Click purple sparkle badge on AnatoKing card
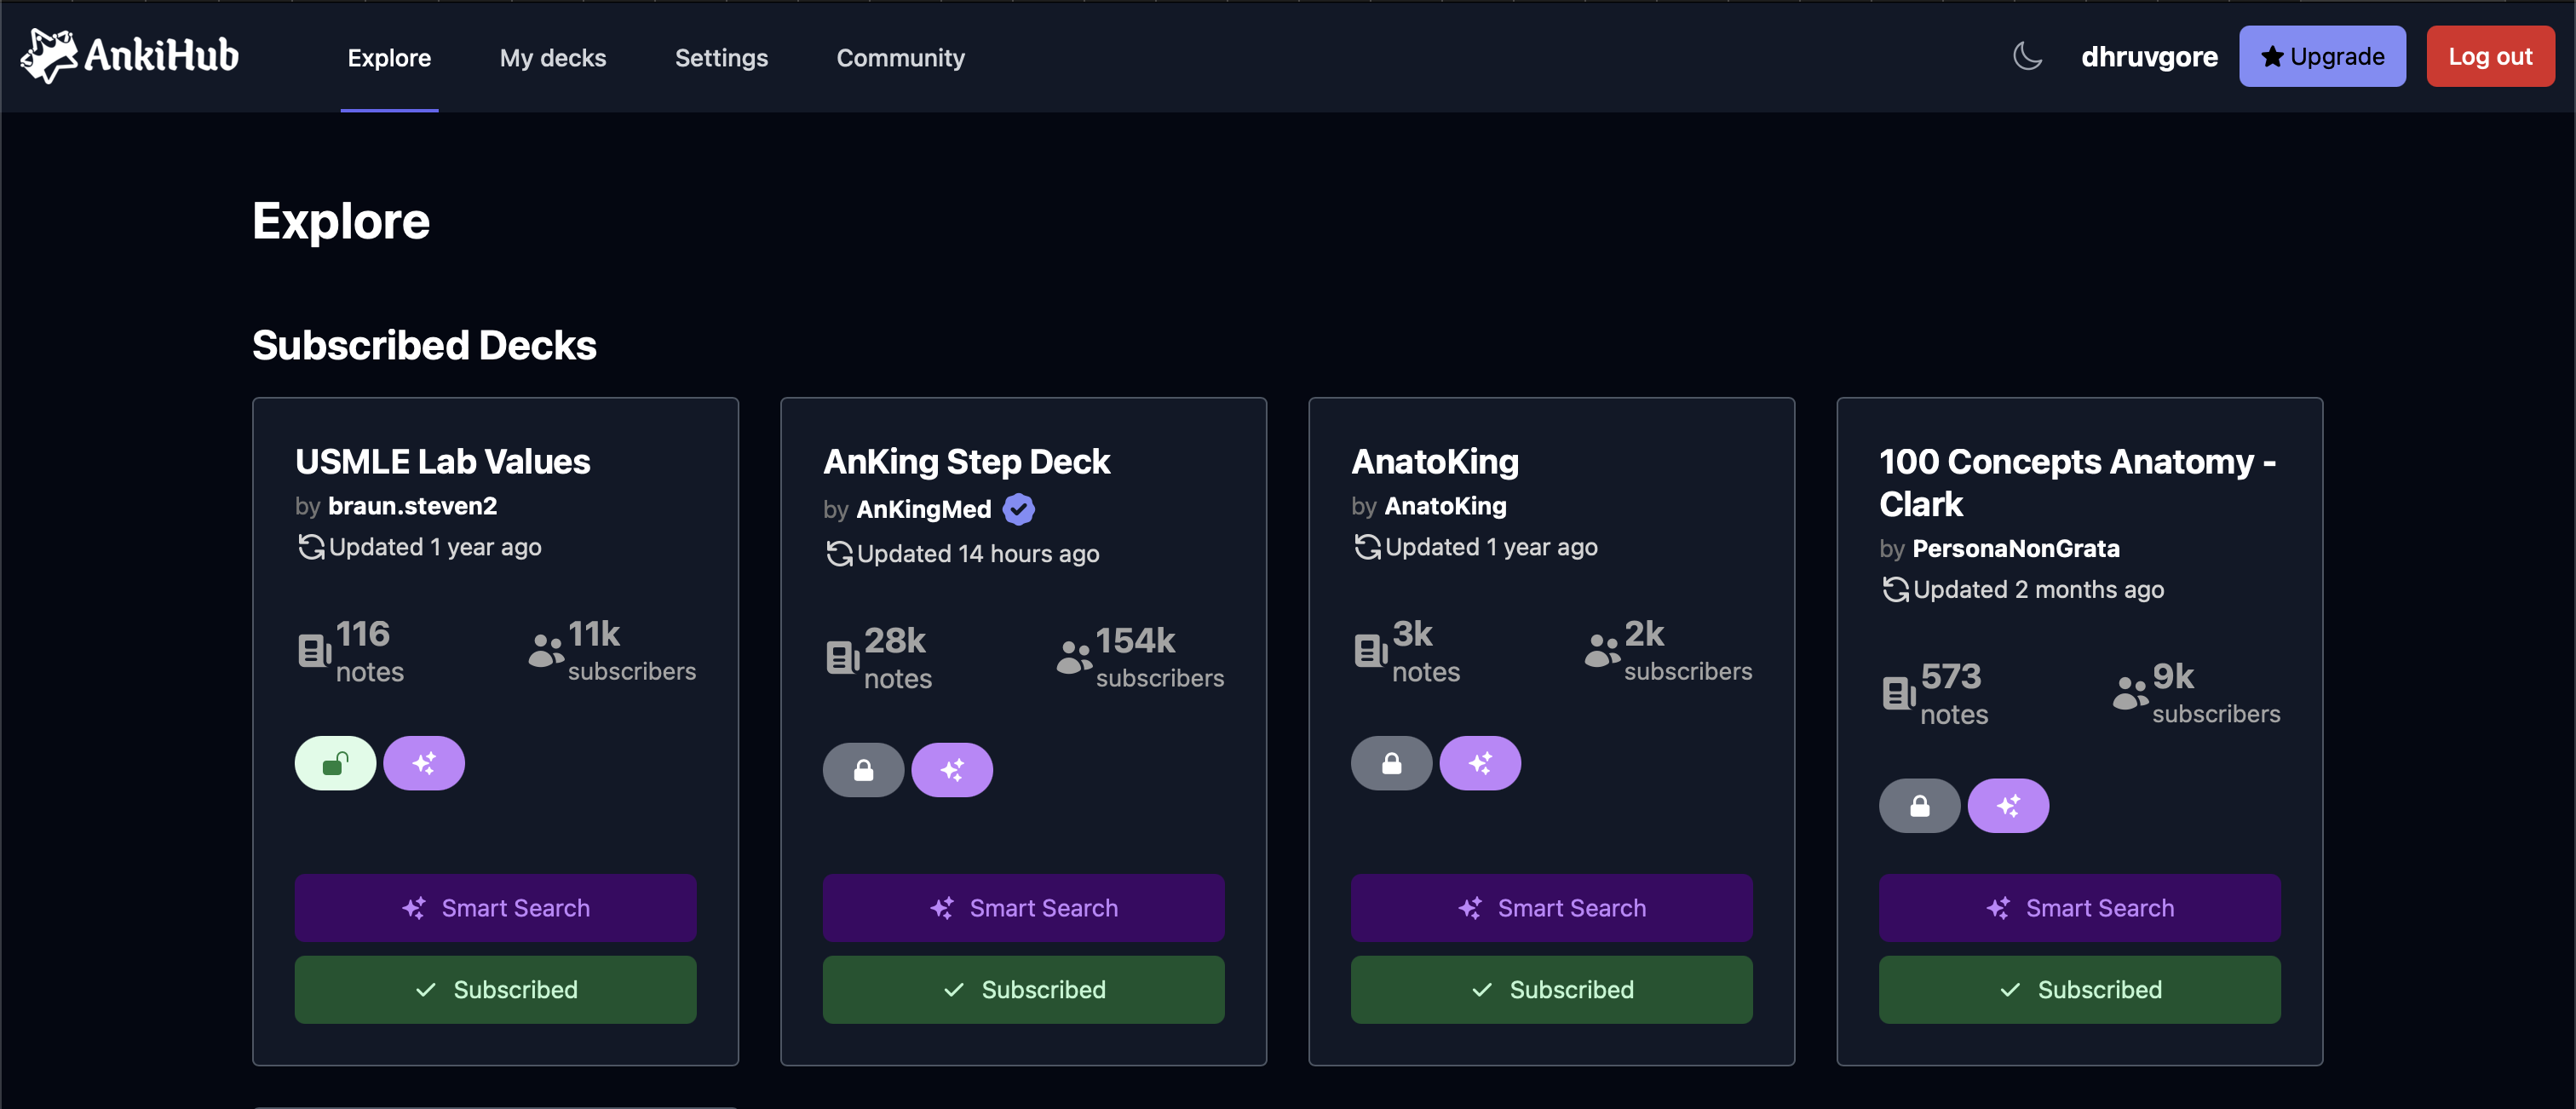2576x1109 pixels. 1480,764
